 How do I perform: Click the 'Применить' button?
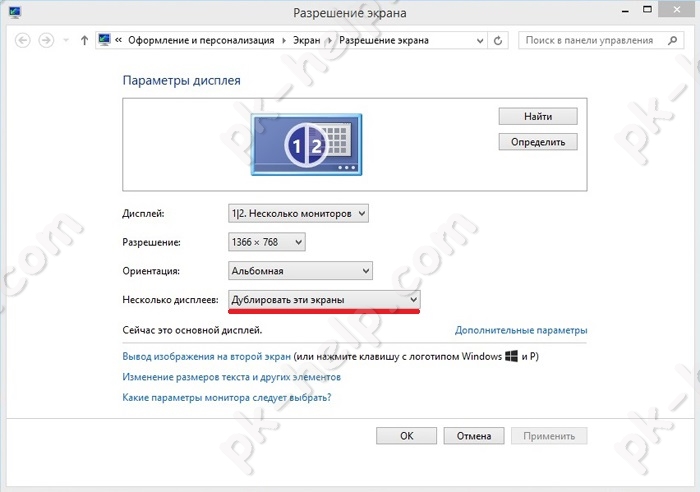point(549,436)
